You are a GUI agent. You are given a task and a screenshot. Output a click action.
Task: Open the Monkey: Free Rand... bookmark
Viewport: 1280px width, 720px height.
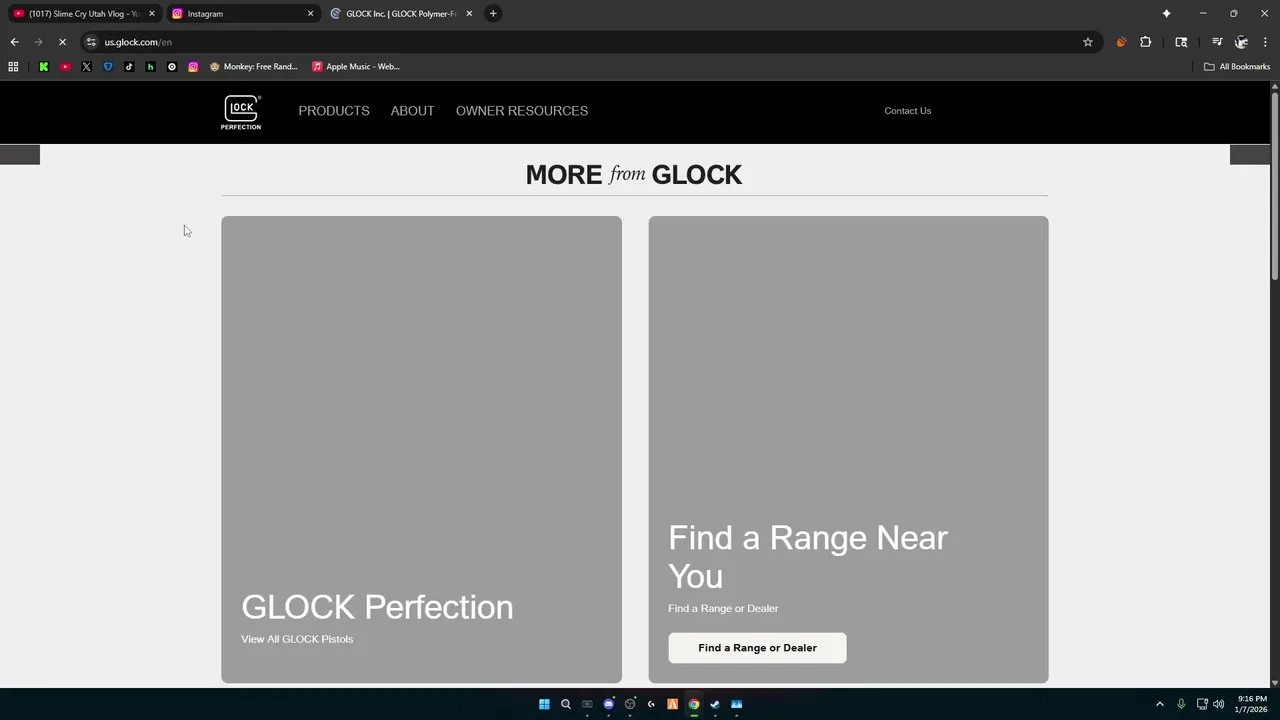click(x=254, y=67)
